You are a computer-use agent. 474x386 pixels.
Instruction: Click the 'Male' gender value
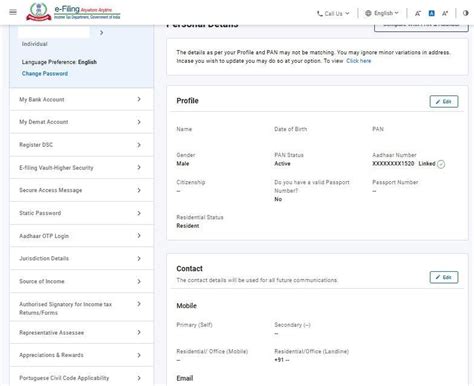[183, 164]
